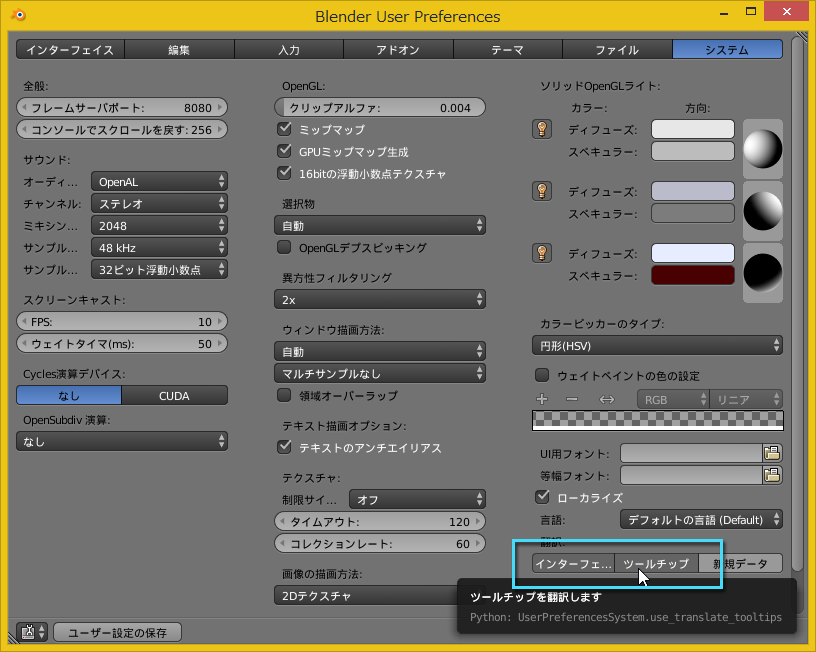Adjust second light direction sphere

click(762, 211)
